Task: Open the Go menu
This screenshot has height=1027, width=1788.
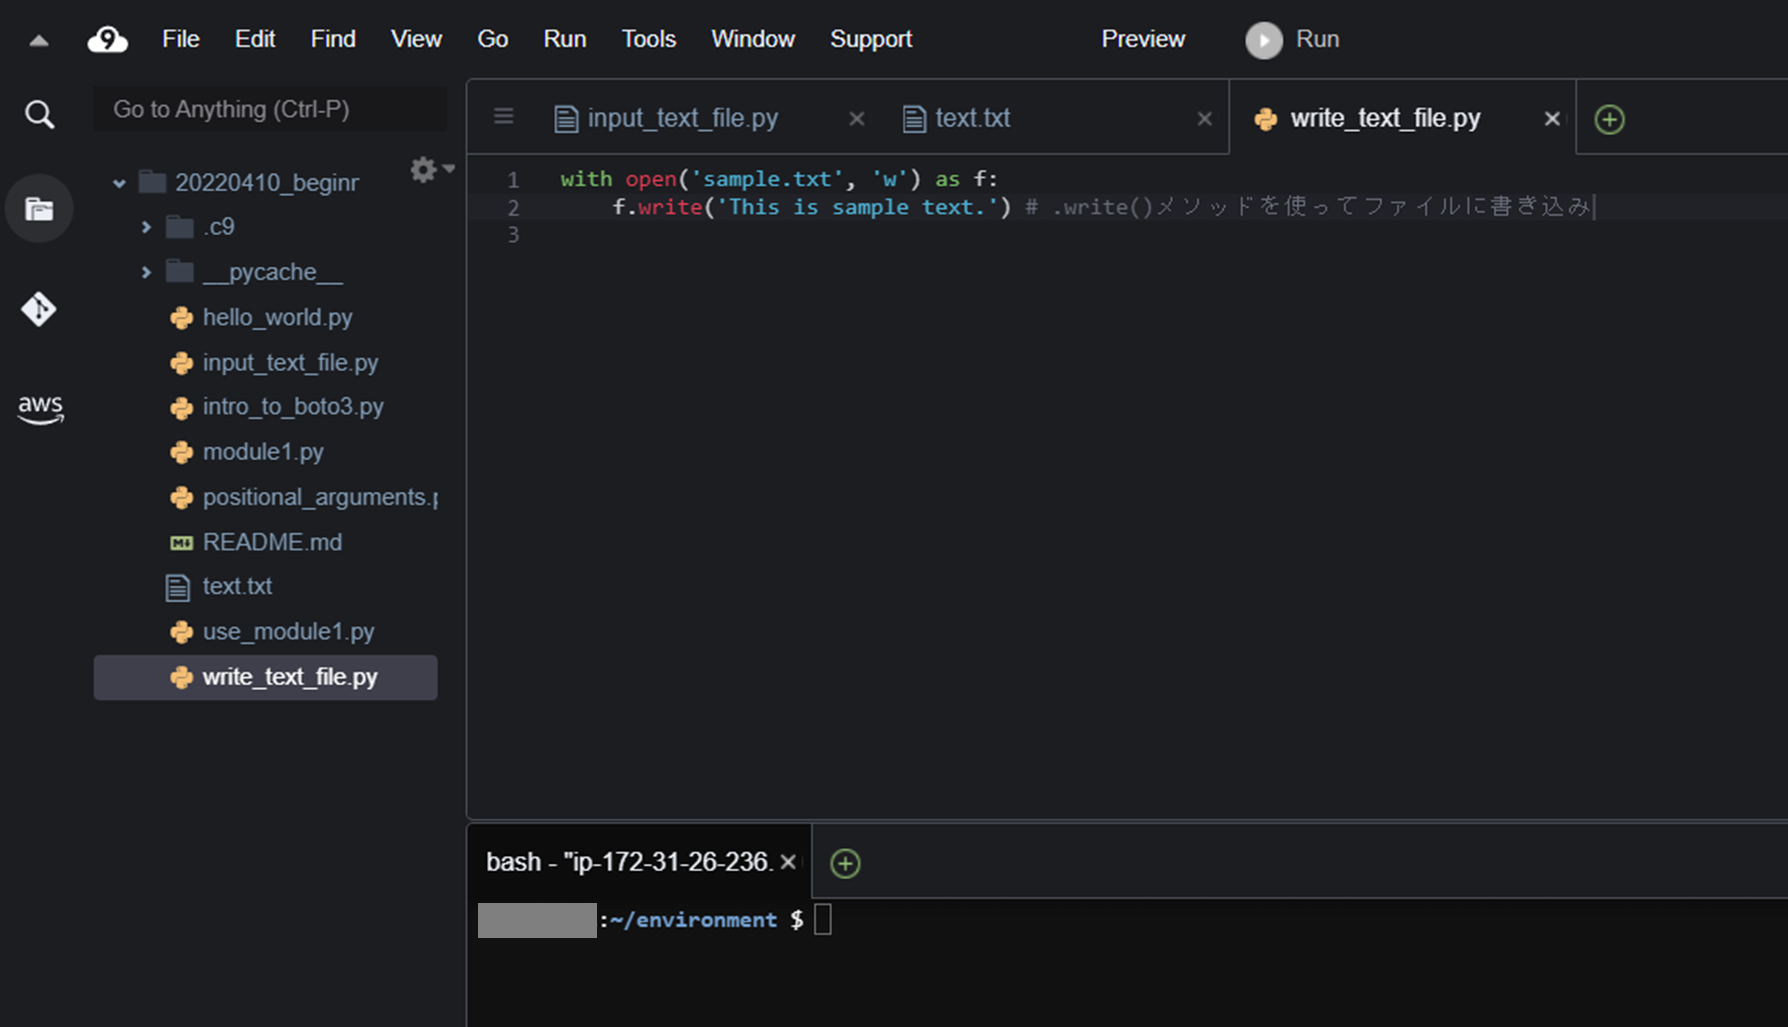Action: click(493, 39)
